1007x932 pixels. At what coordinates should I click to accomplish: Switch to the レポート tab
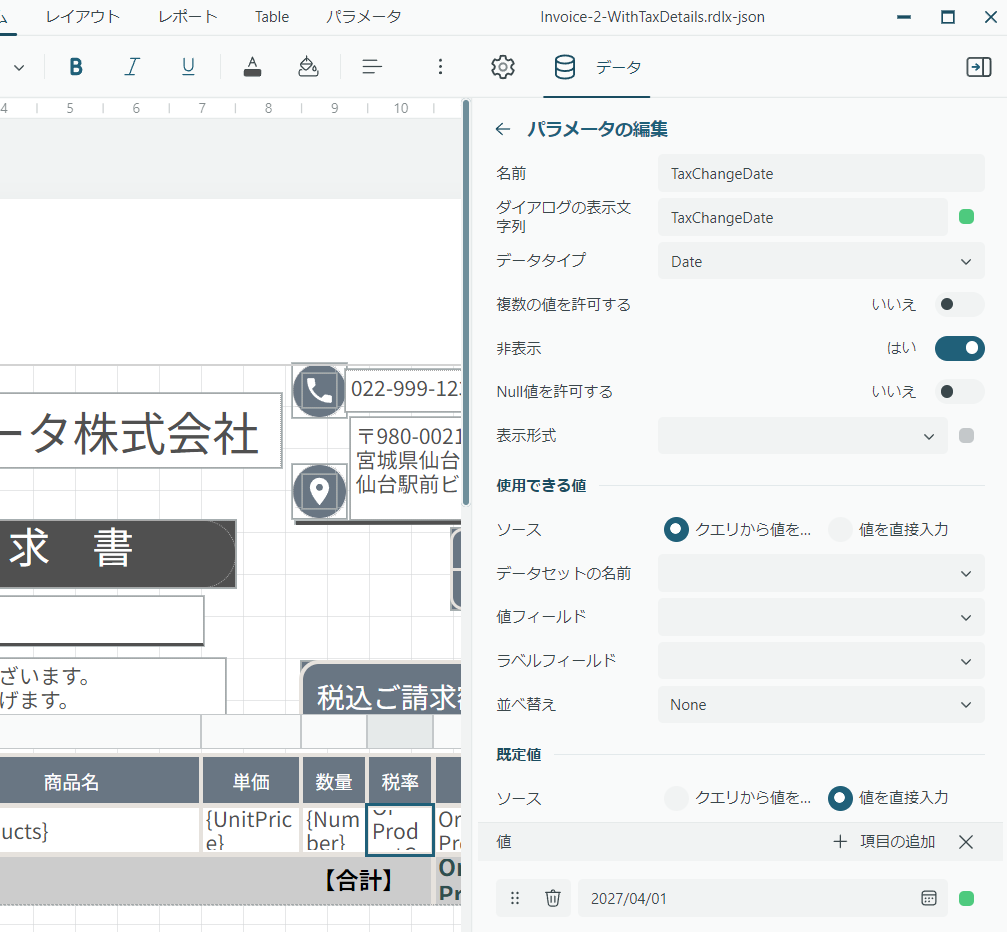tap(188, 17)
